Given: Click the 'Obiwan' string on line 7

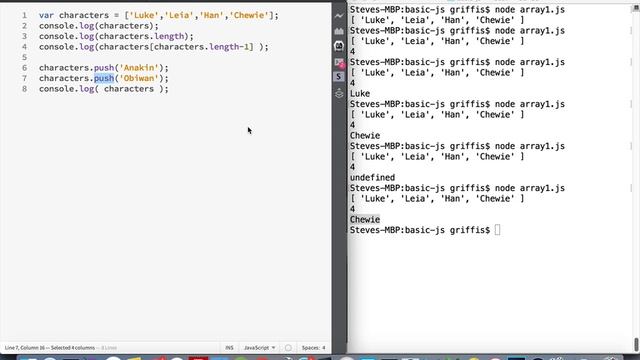Looking at the screenshot, I should (139, 78).
